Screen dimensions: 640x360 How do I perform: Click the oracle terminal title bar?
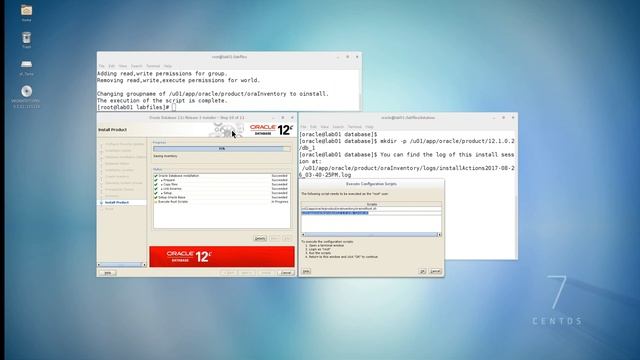point(408,118)
